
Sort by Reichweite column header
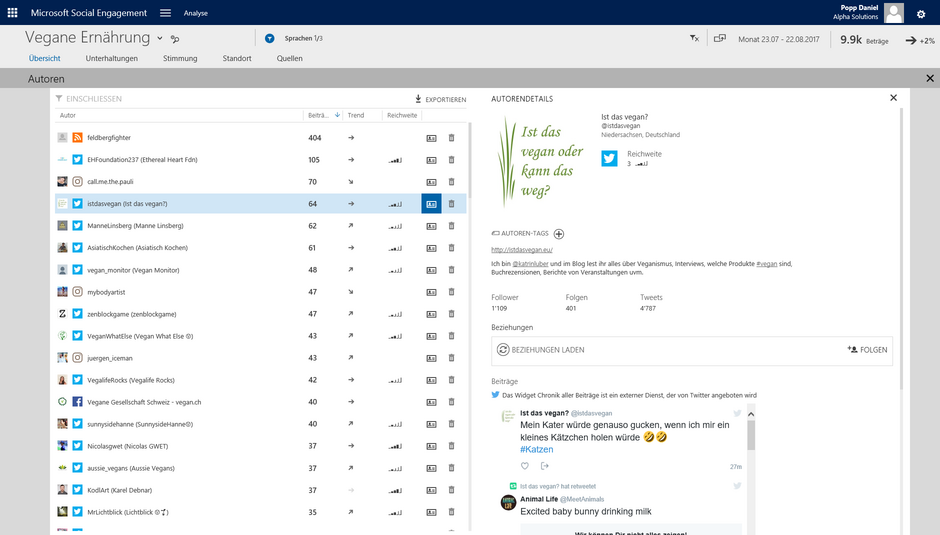pyautogui.click(x=402, y=115)
